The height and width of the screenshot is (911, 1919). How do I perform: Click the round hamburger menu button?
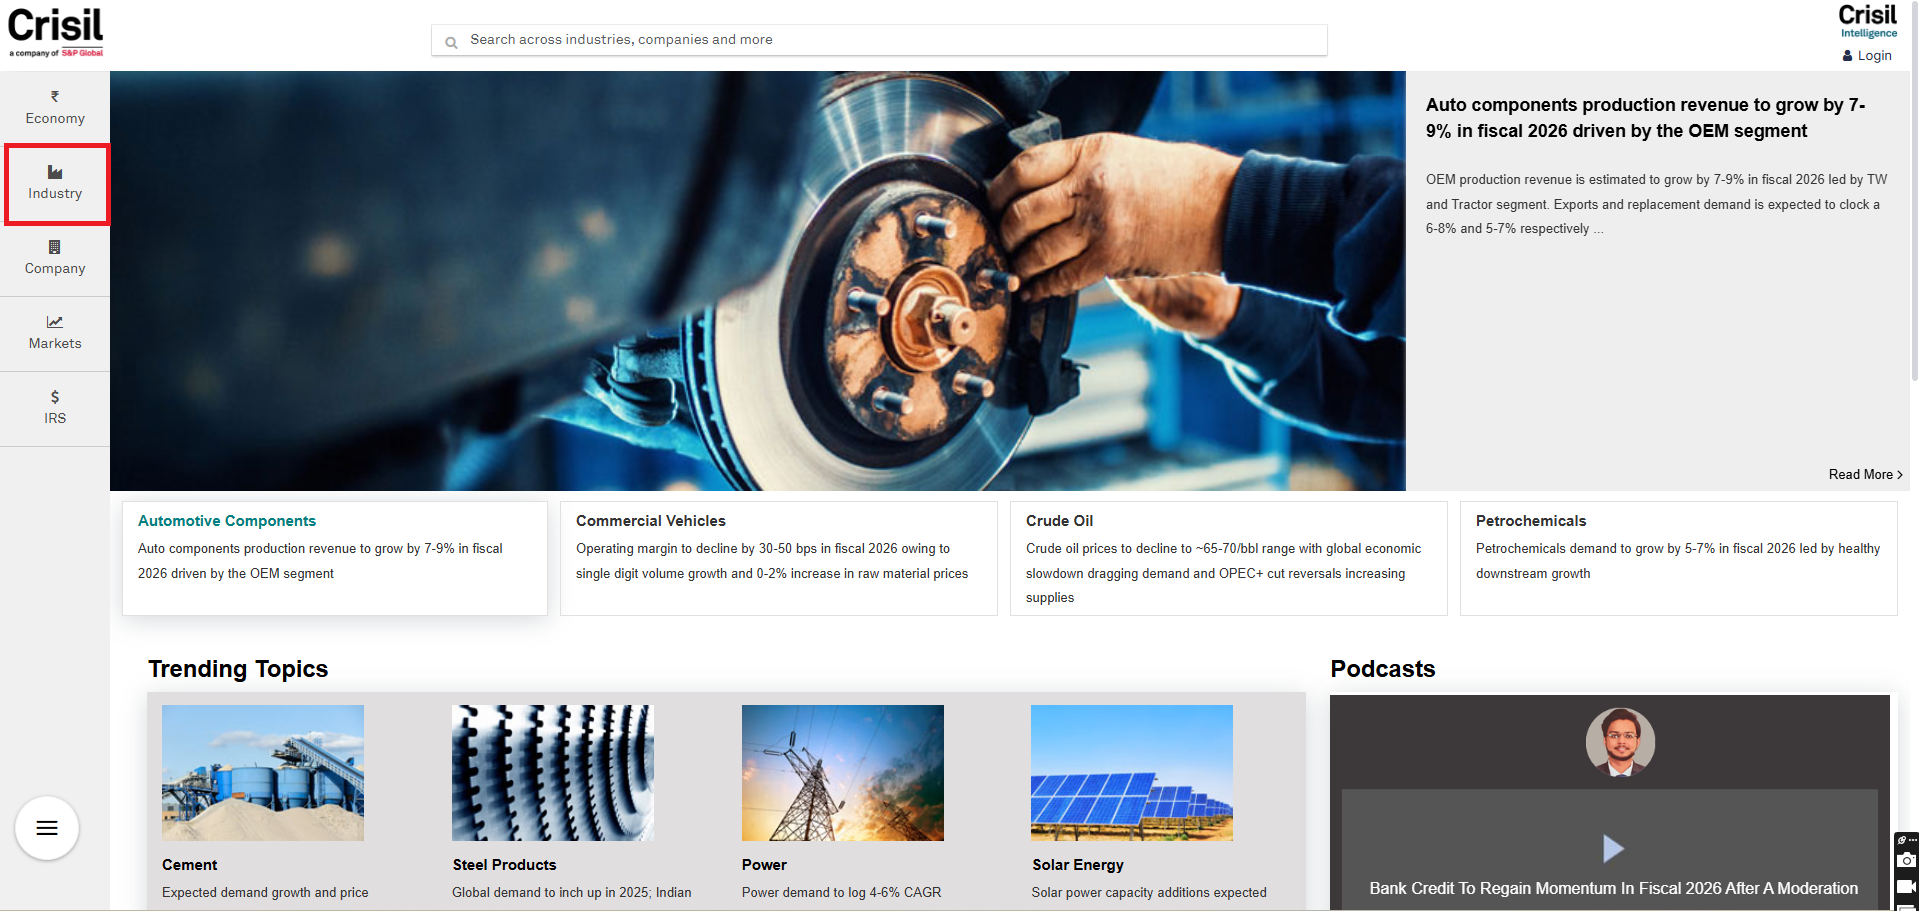point(47,828)
